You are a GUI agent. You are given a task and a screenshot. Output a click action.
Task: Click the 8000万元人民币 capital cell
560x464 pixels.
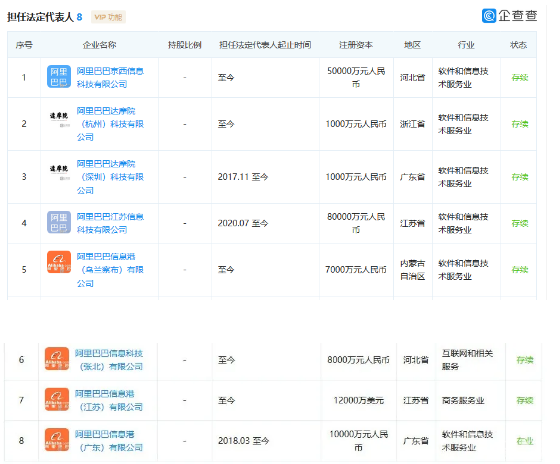coord(358,360)
